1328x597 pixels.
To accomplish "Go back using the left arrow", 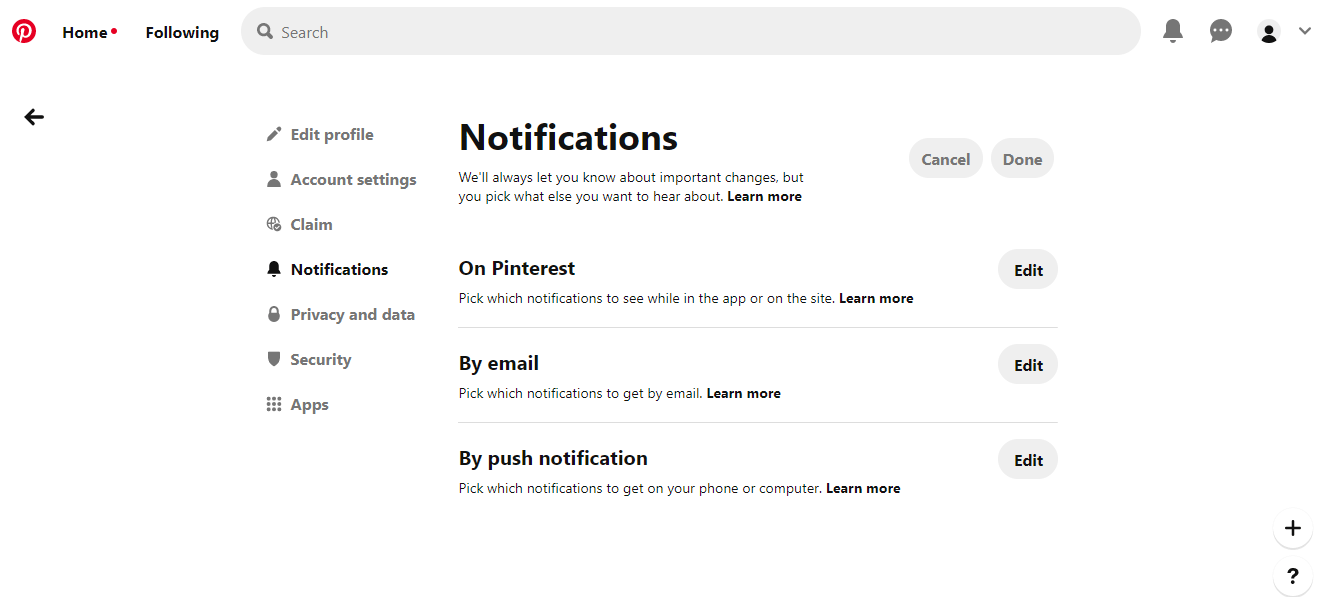I will click(x=34, y=117).
